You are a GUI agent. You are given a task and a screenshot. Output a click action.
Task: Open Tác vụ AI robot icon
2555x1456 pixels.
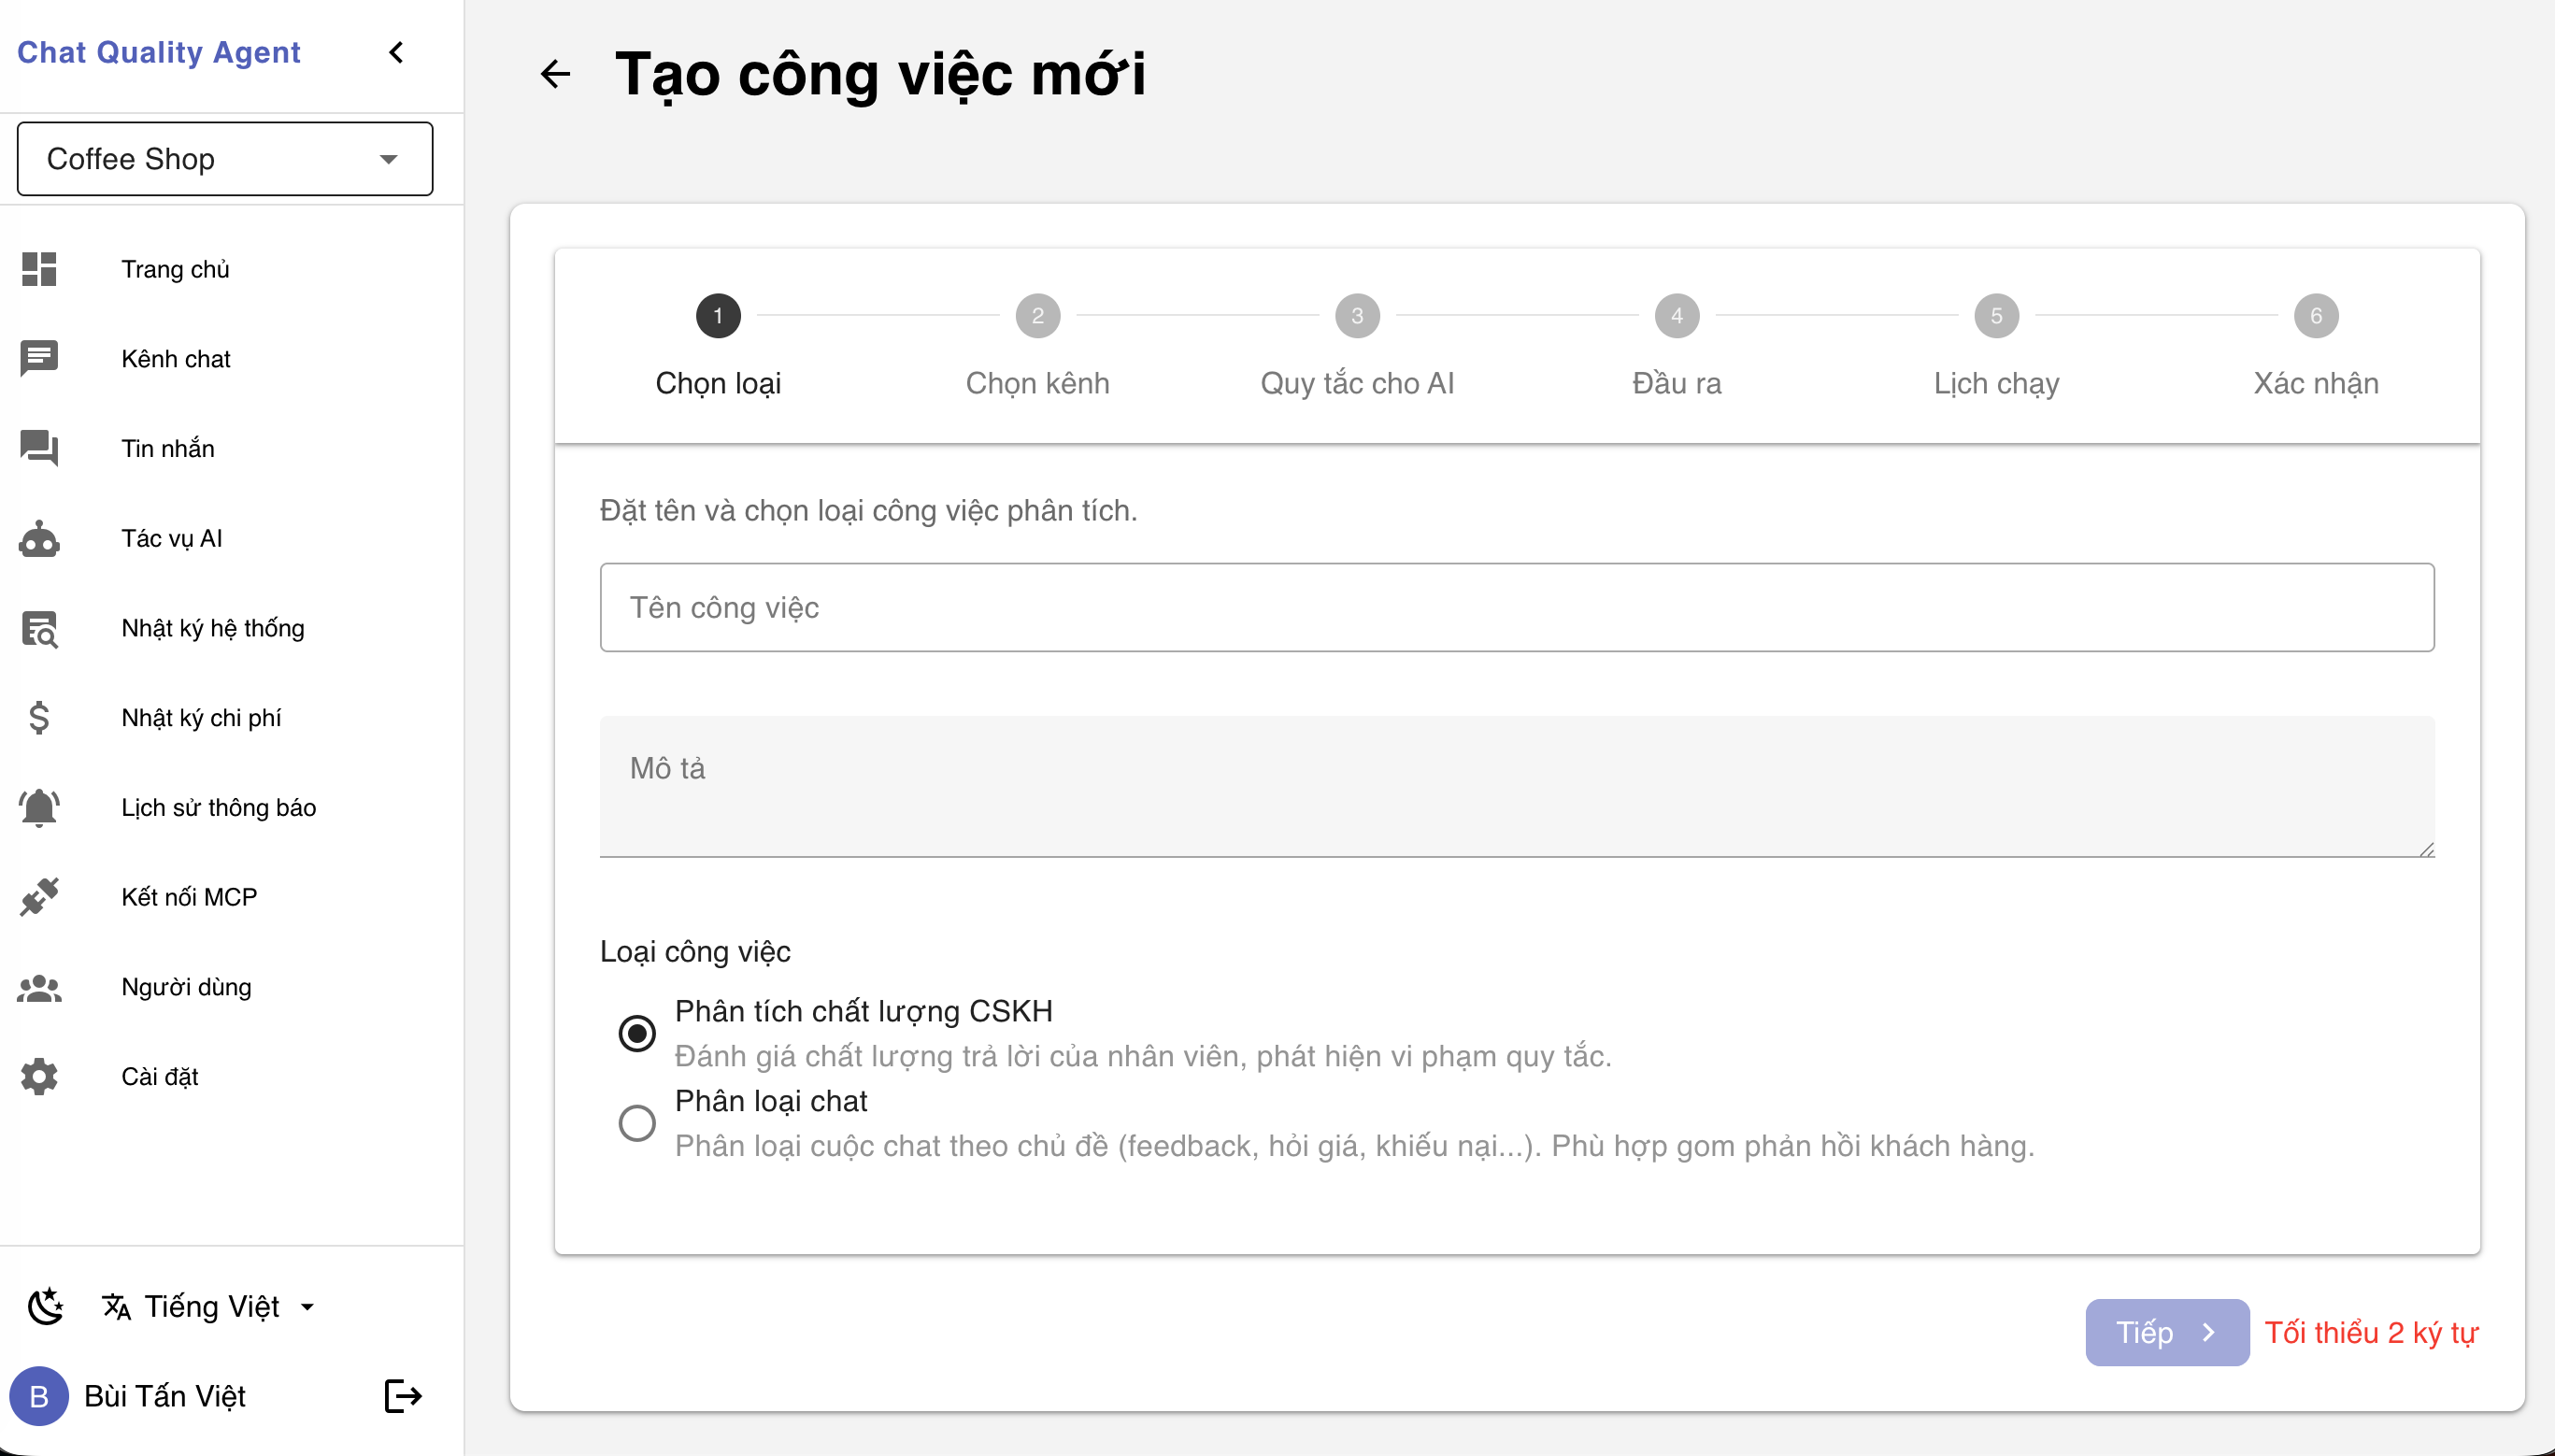39,538
